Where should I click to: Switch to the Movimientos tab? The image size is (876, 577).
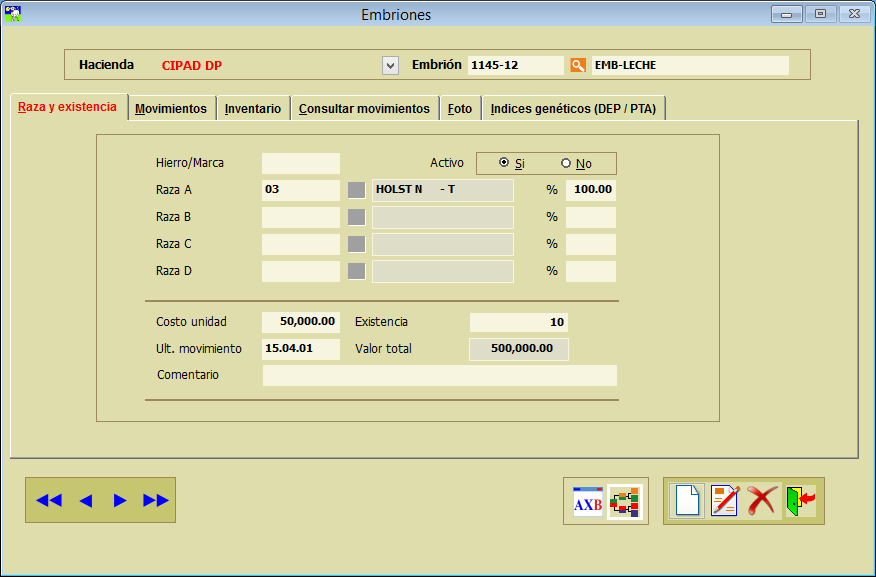(171, 109)
